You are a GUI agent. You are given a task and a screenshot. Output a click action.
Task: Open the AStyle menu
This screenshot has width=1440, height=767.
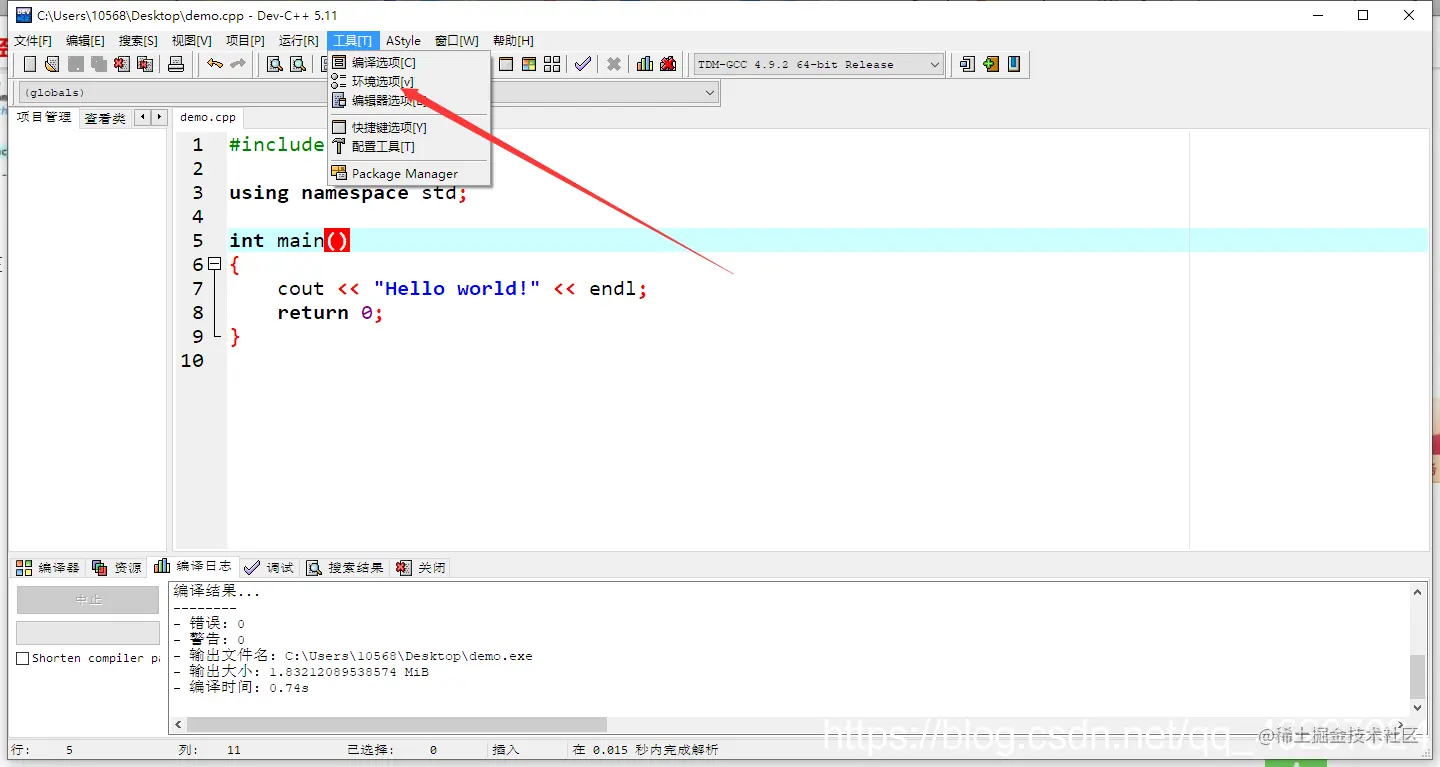point(404,41)
